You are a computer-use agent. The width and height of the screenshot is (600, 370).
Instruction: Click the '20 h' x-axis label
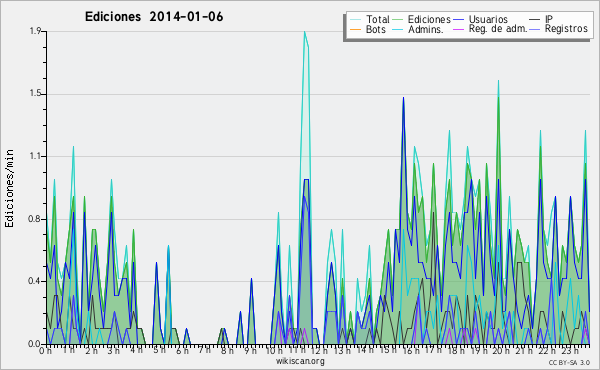501,350
